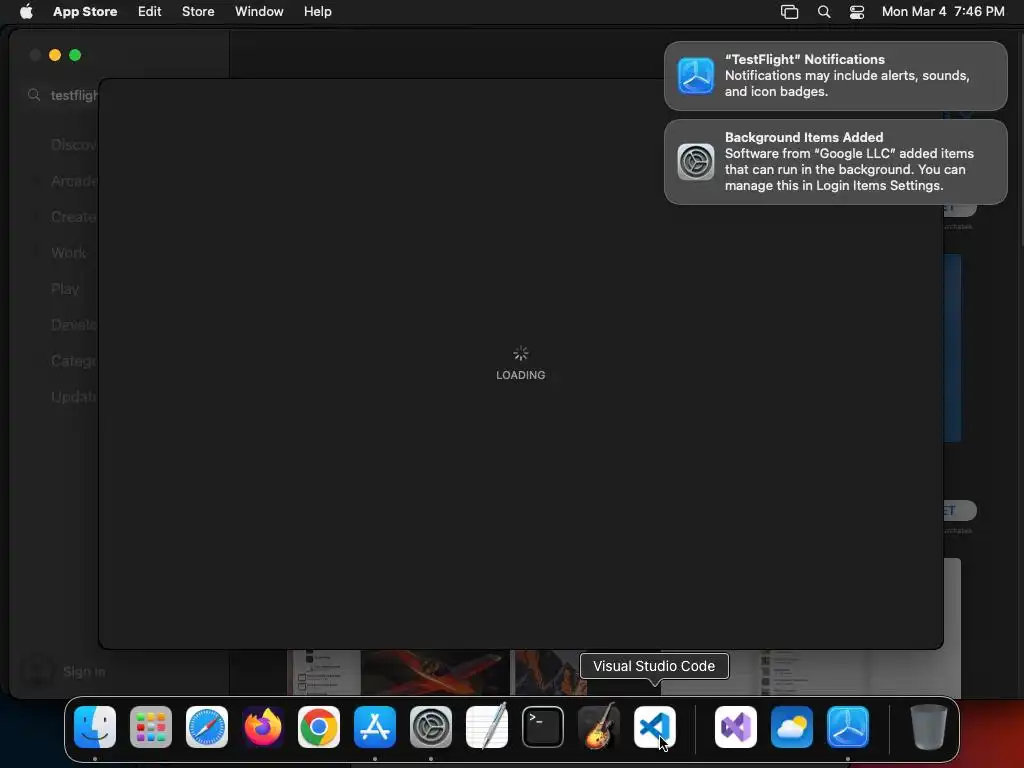This screenshot has width=1024, height=768.
Task: Click the Background Items notification settings icon
Action: tap(696, 162)
